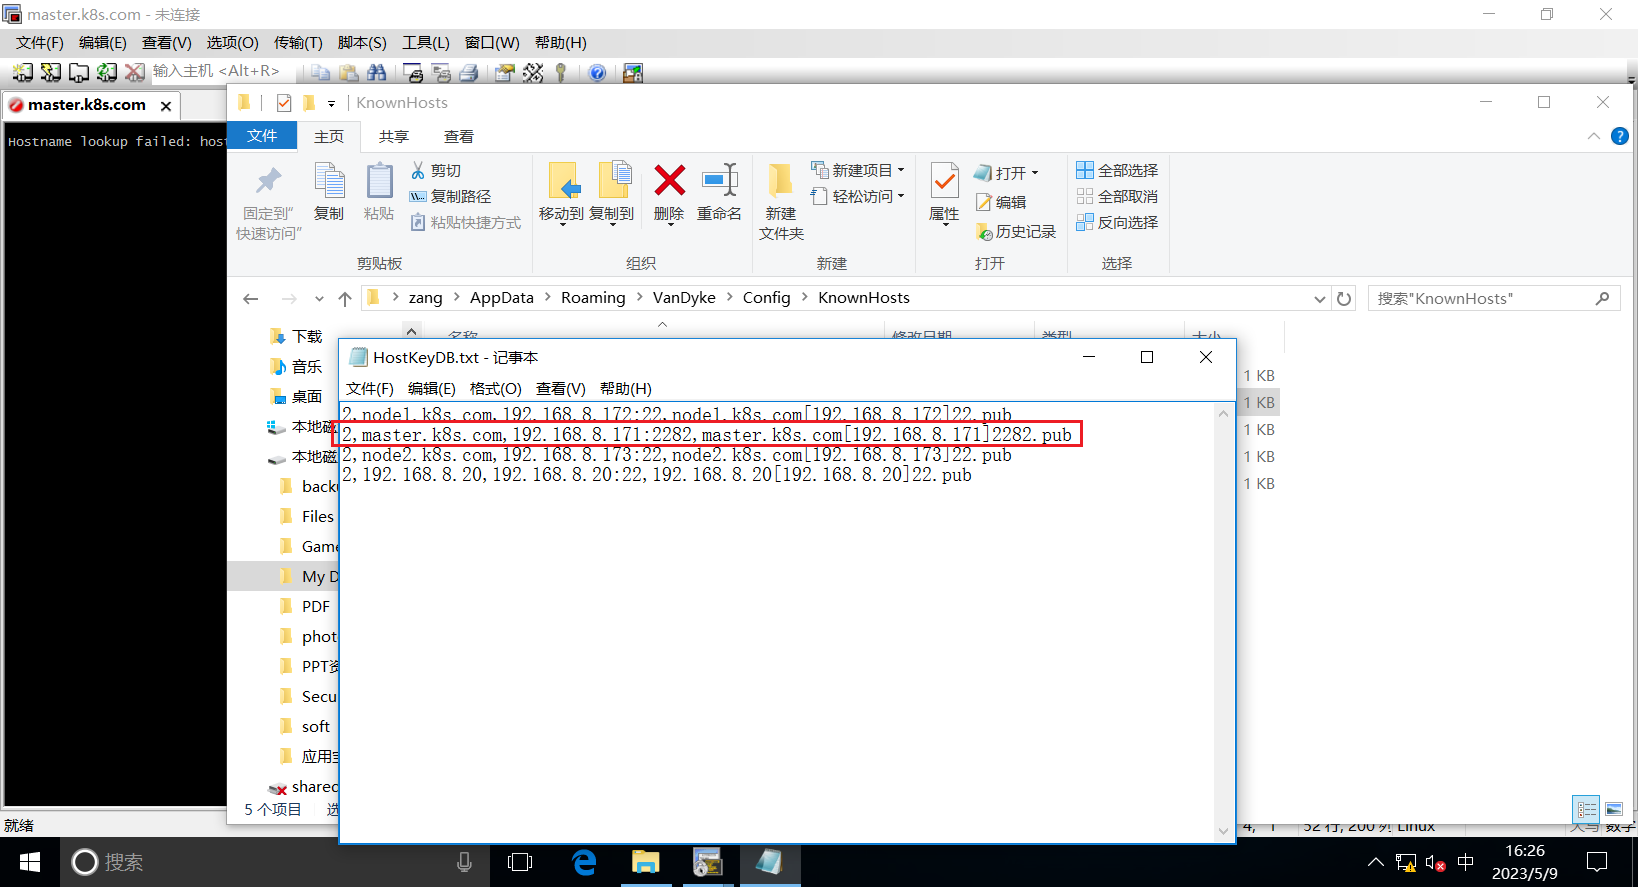
Task: Click 全部取消 select none
Action: pos(1117,196)
